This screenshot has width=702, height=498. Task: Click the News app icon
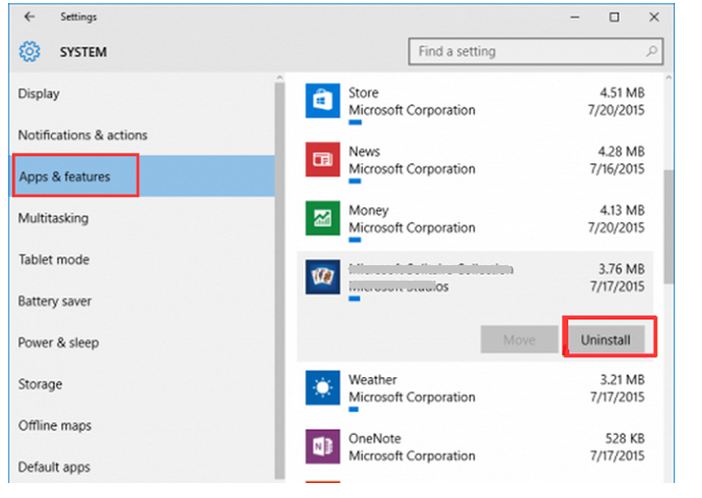click(x=323, y=159)
